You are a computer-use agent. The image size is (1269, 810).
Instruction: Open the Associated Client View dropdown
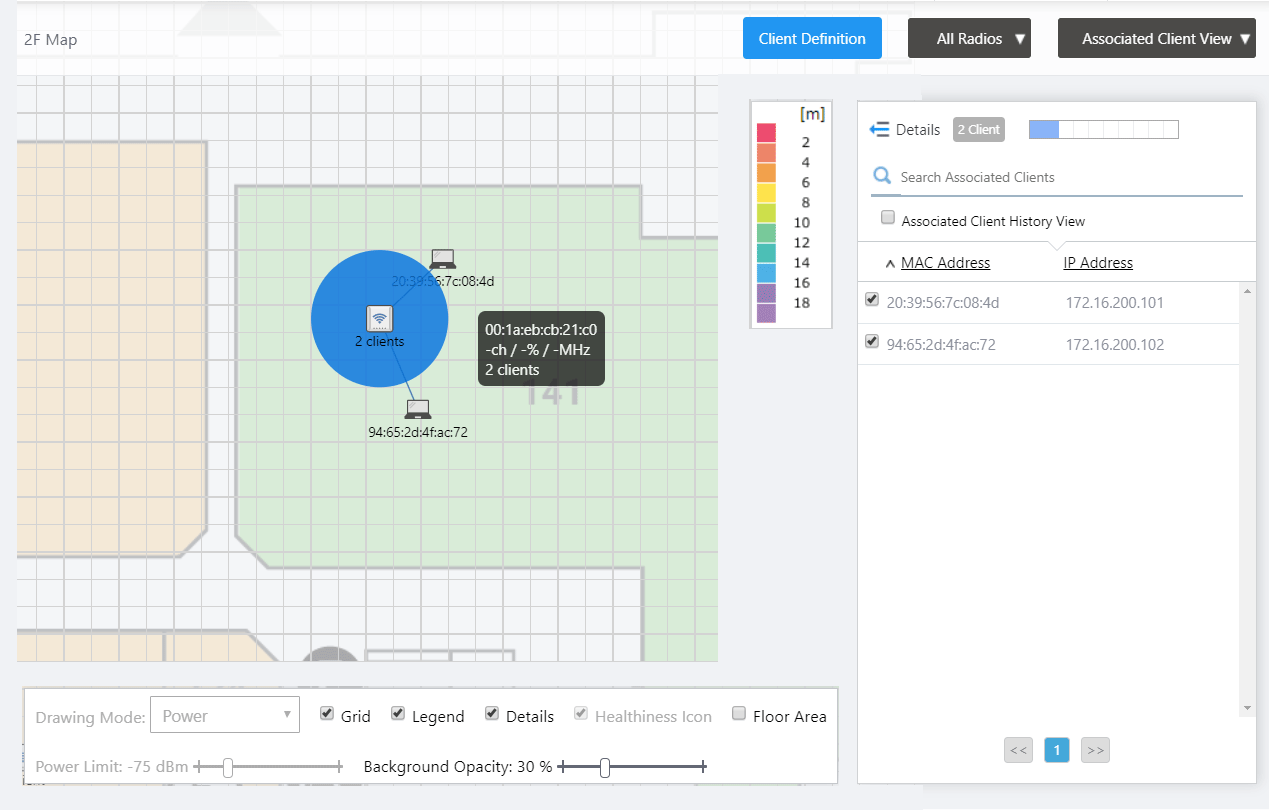1156,38
